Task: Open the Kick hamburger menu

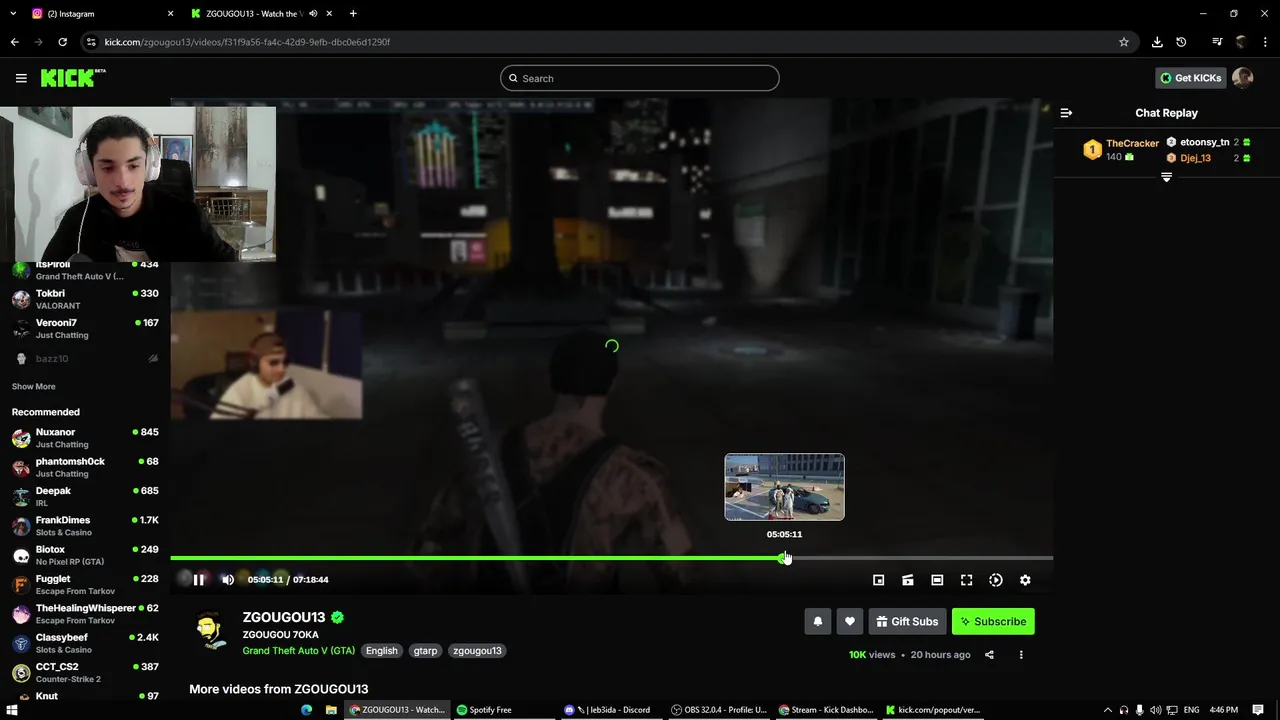Action: coord(21,78)
